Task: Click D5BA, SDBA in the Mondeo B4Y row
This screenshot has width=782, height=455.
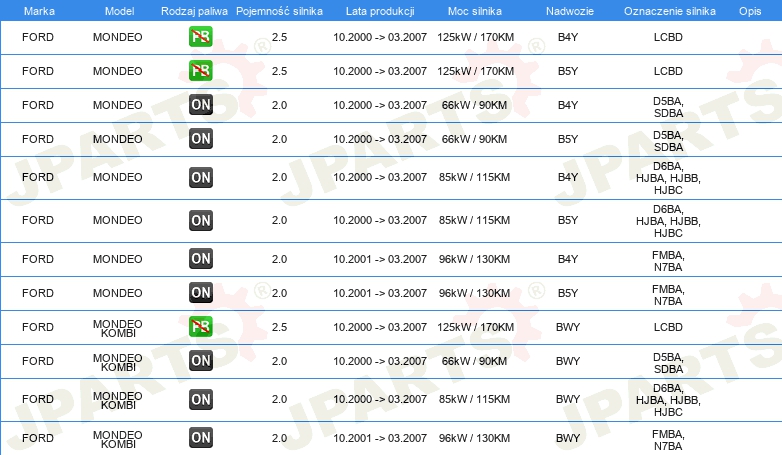Action: point(668,107)
